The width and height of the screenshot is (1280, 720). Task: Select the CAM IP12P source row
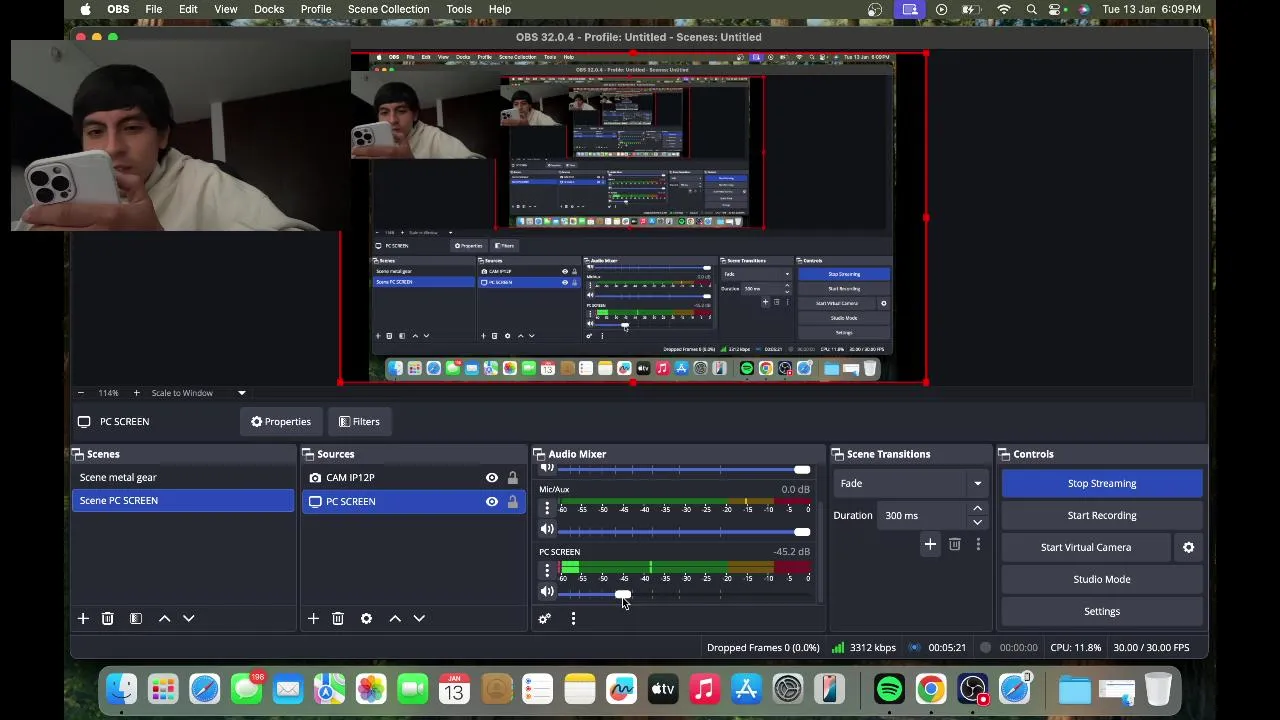[x=414, y=478]
